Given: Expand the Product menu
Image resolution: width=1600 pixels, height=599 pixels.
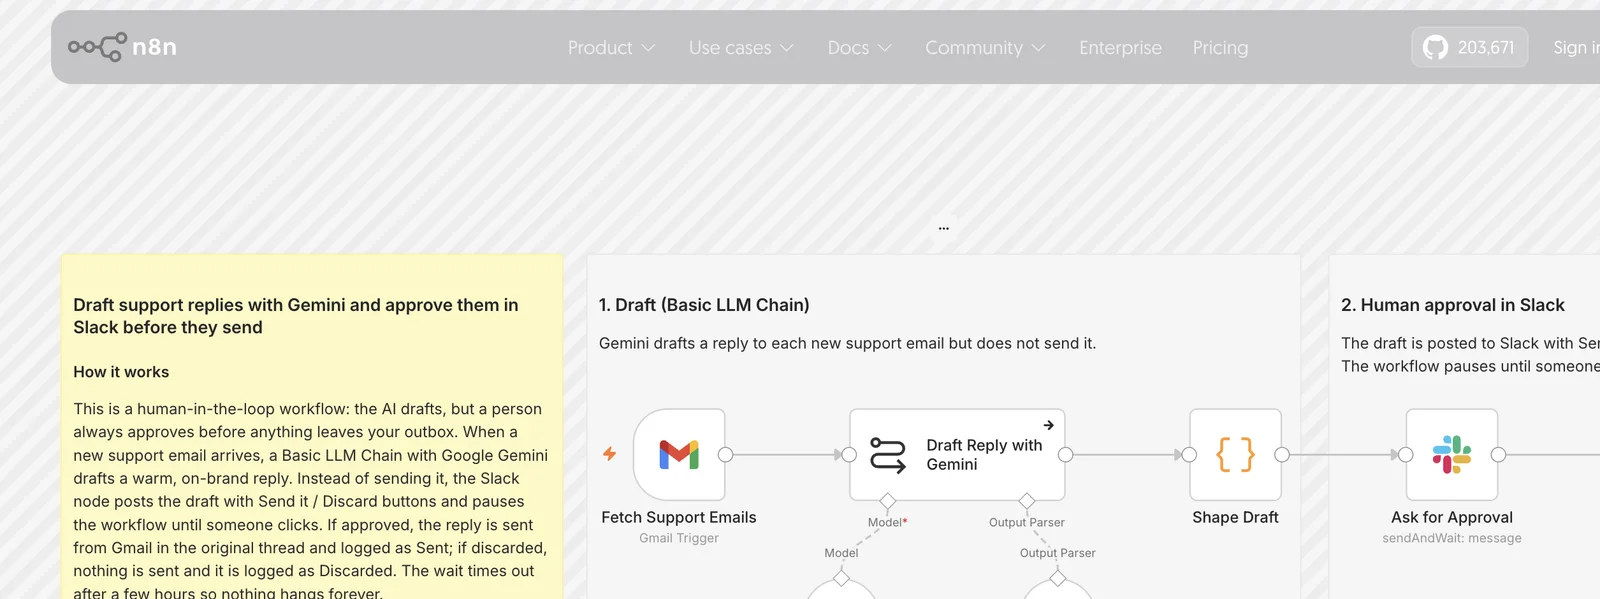Looking at the screenshot, I should 611,47.
